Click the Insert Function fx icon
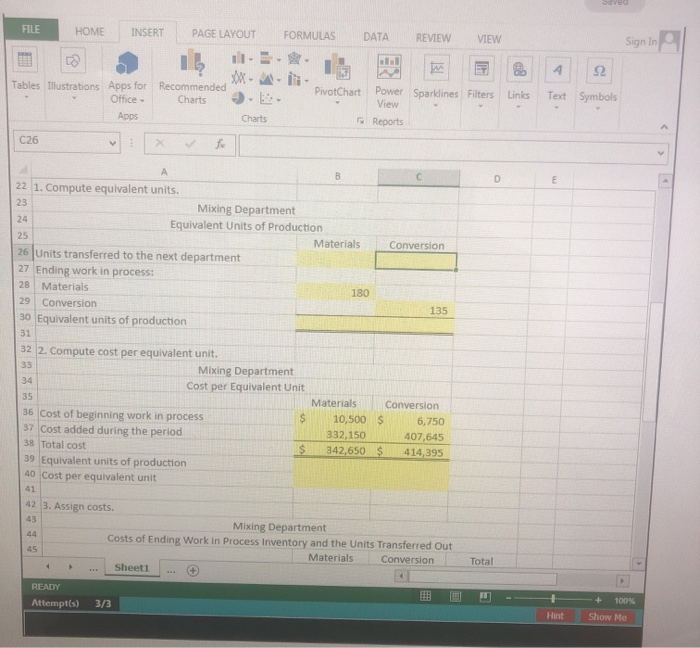700x648 pixels. tap(220, 144)
